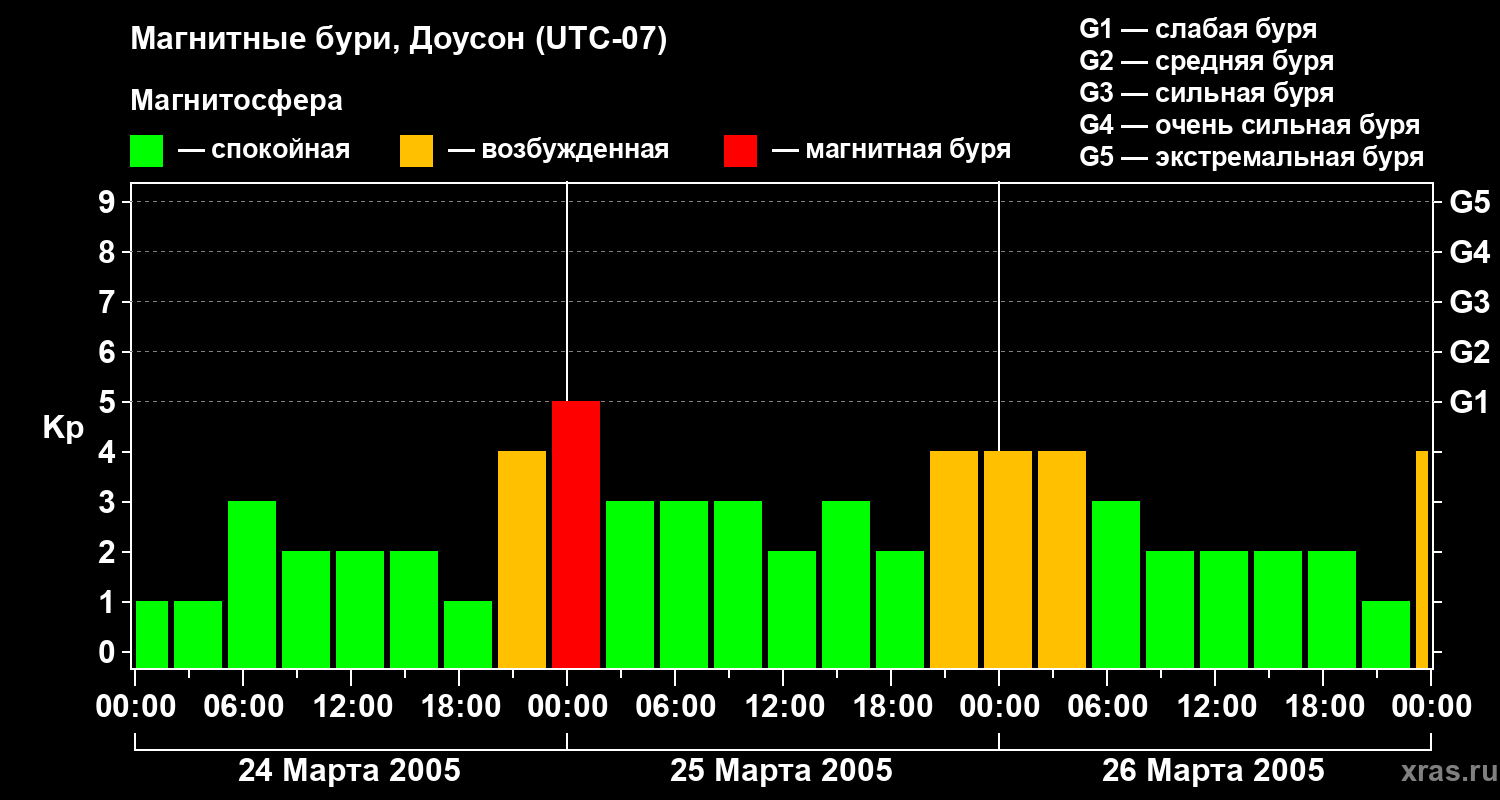Click the Kp axis title
Image resolution: width=1500 pixels, height=800 pixels.
click(63, 428)
